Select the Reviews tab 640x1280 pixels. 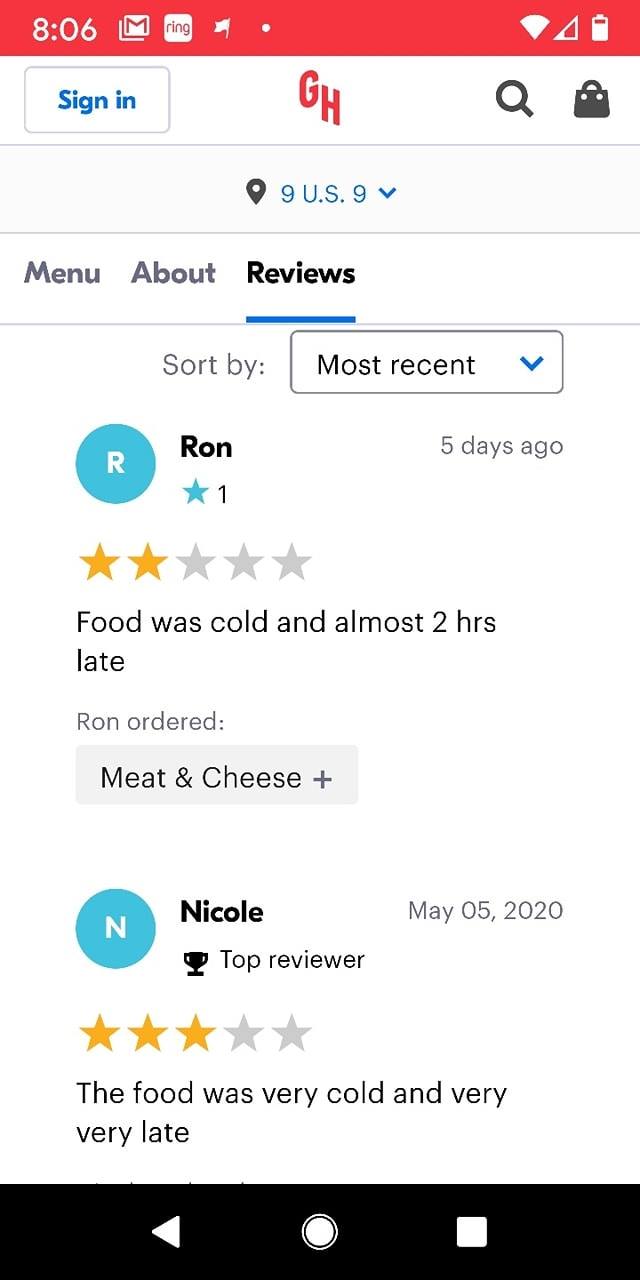click(300, 273)
